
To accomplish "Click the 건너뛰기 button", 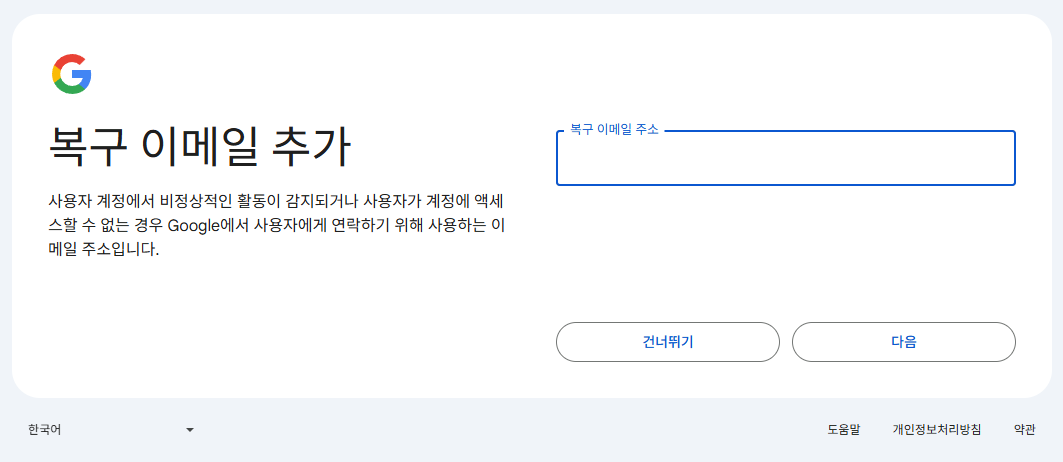I will point(668,342).
